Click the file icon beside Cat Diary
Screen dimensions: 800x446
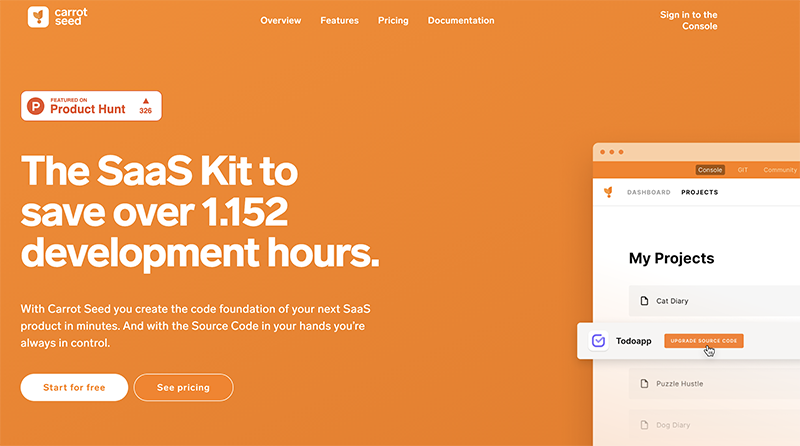(x=644, y=300)
